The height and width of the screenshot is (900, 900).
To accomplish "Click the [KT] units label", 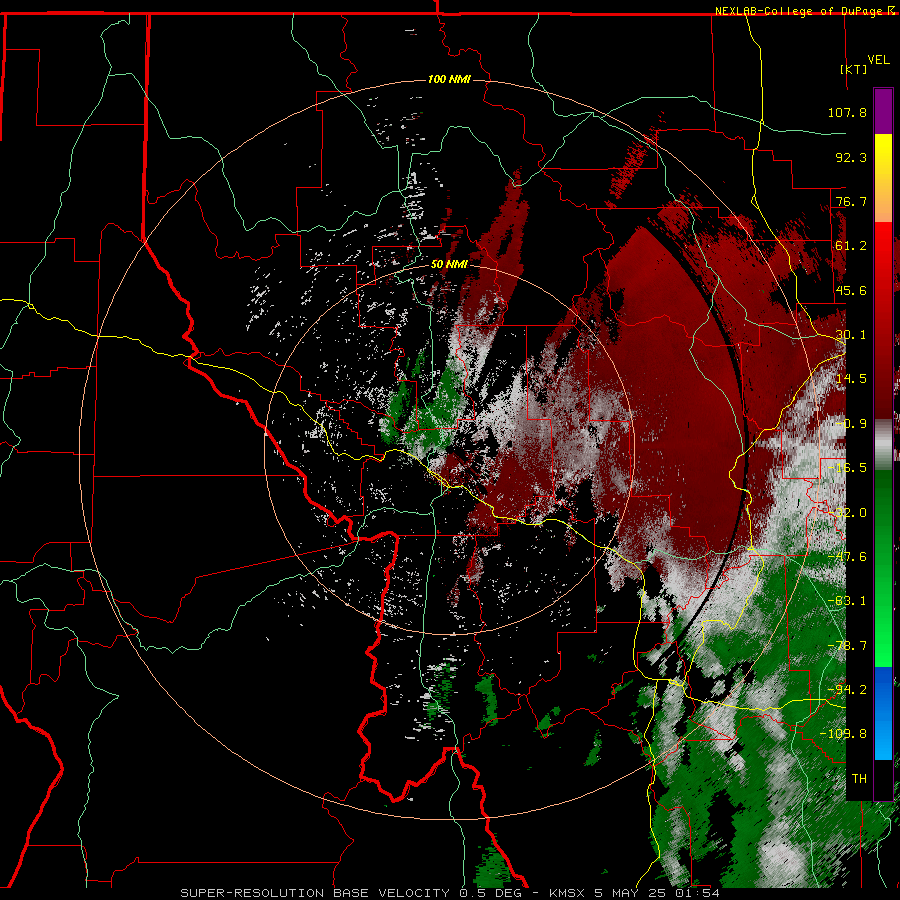I will (x=854, y=69).
